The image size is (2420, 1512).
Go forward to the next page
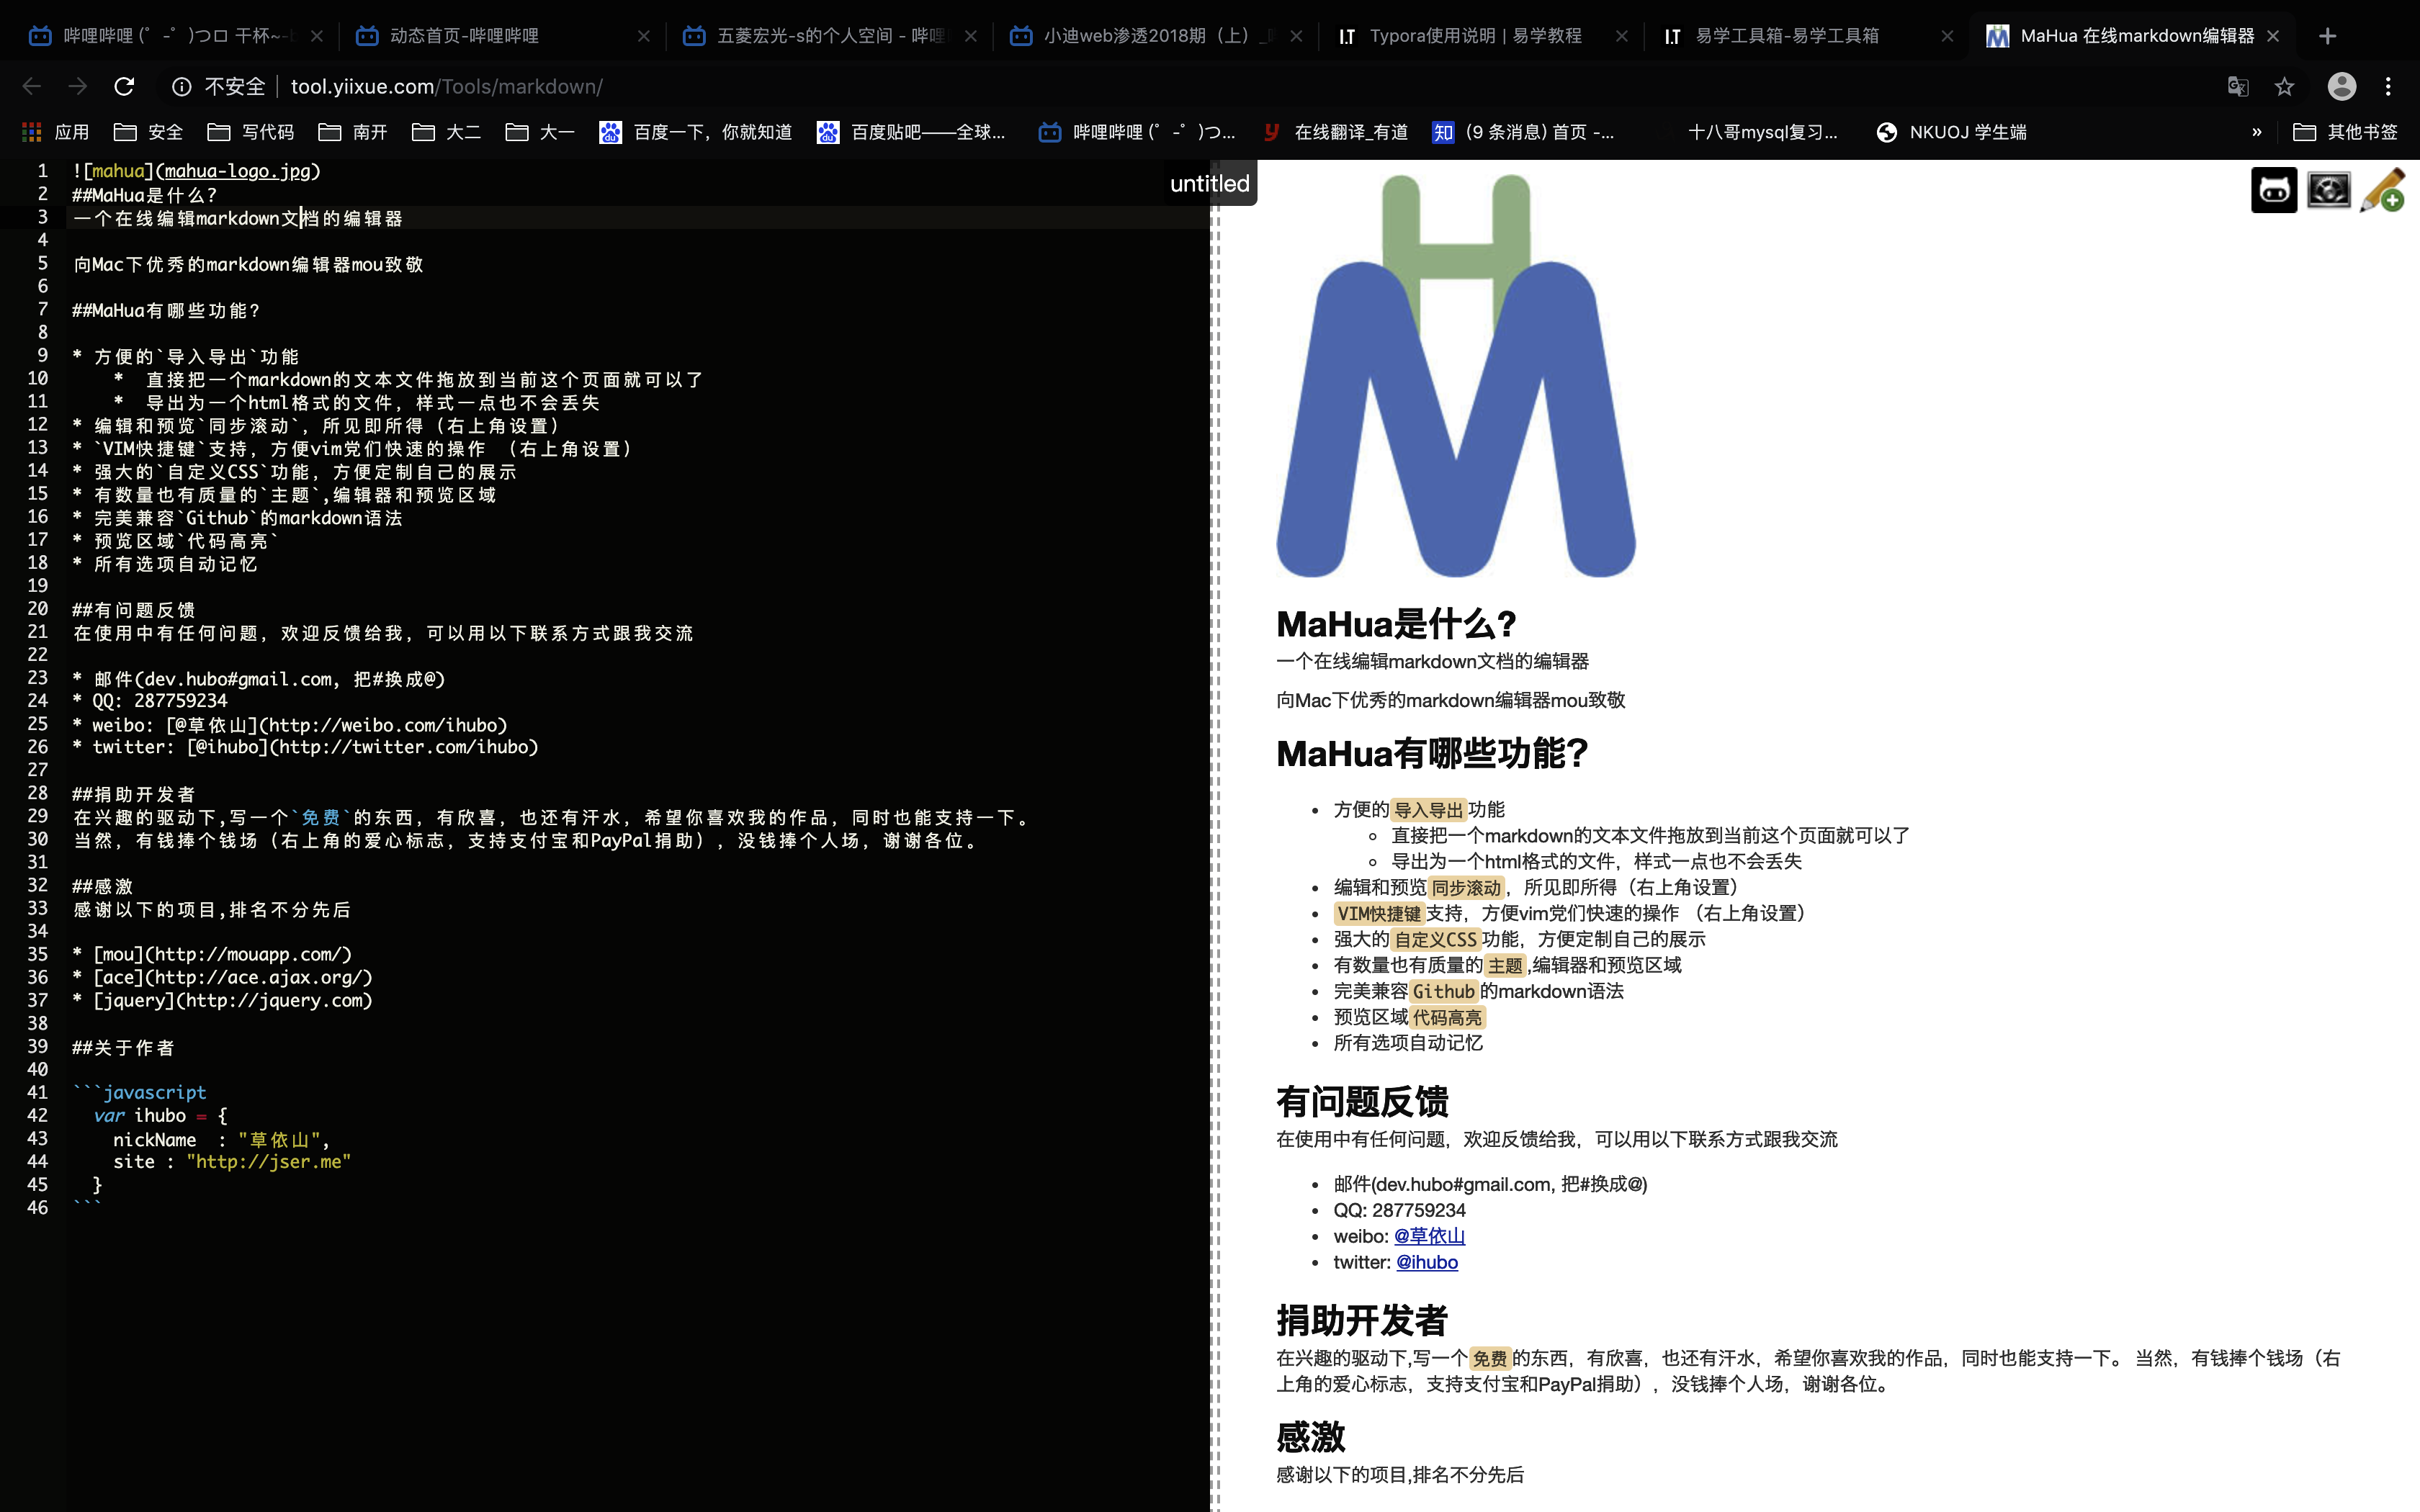coord(78,87)
